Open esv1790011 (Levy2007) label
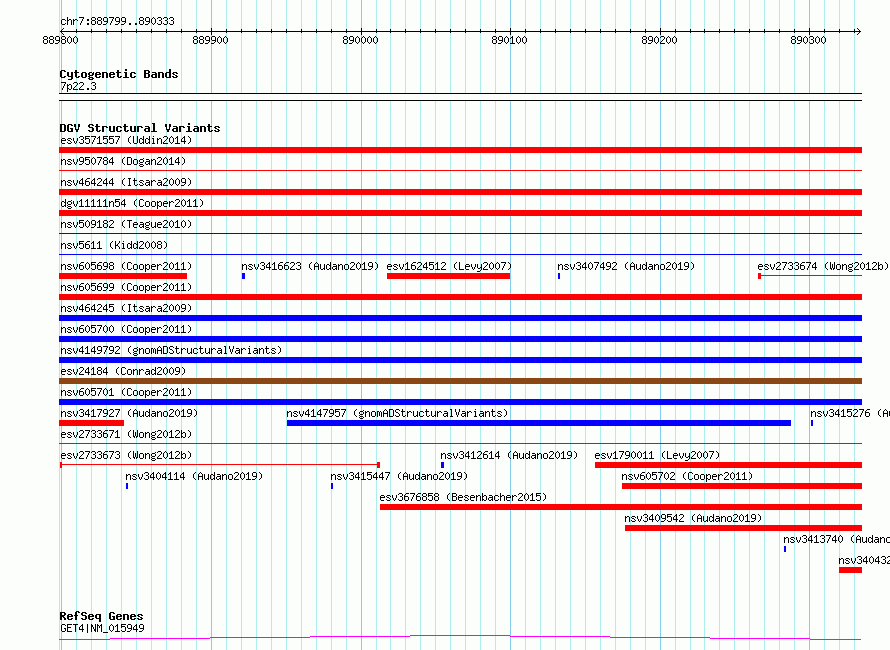Image resolution: width=890 pixels, height=650 pixels. pos(657,455)
